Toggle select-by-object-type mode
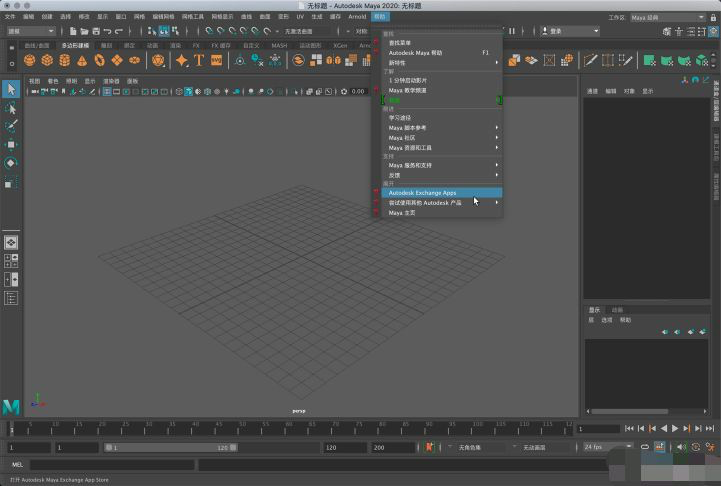721x486 pixels. point(164,31)
